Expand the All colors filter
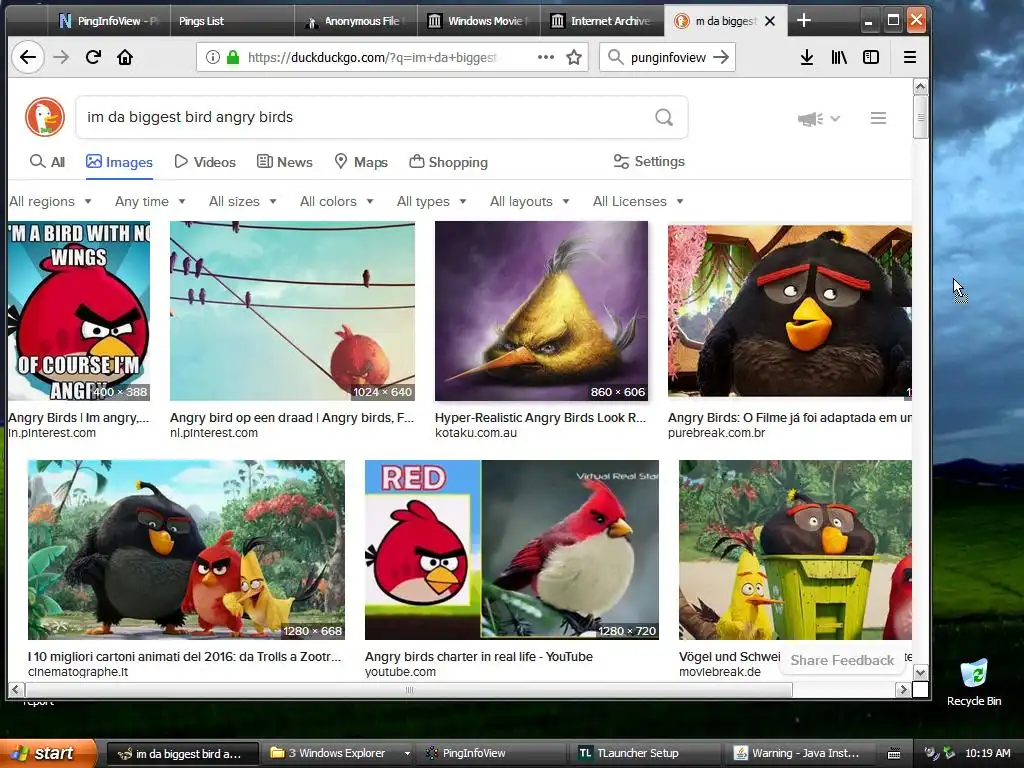Image resolution: width=1024 pixels, height=768 pixels. click(337, 201)
